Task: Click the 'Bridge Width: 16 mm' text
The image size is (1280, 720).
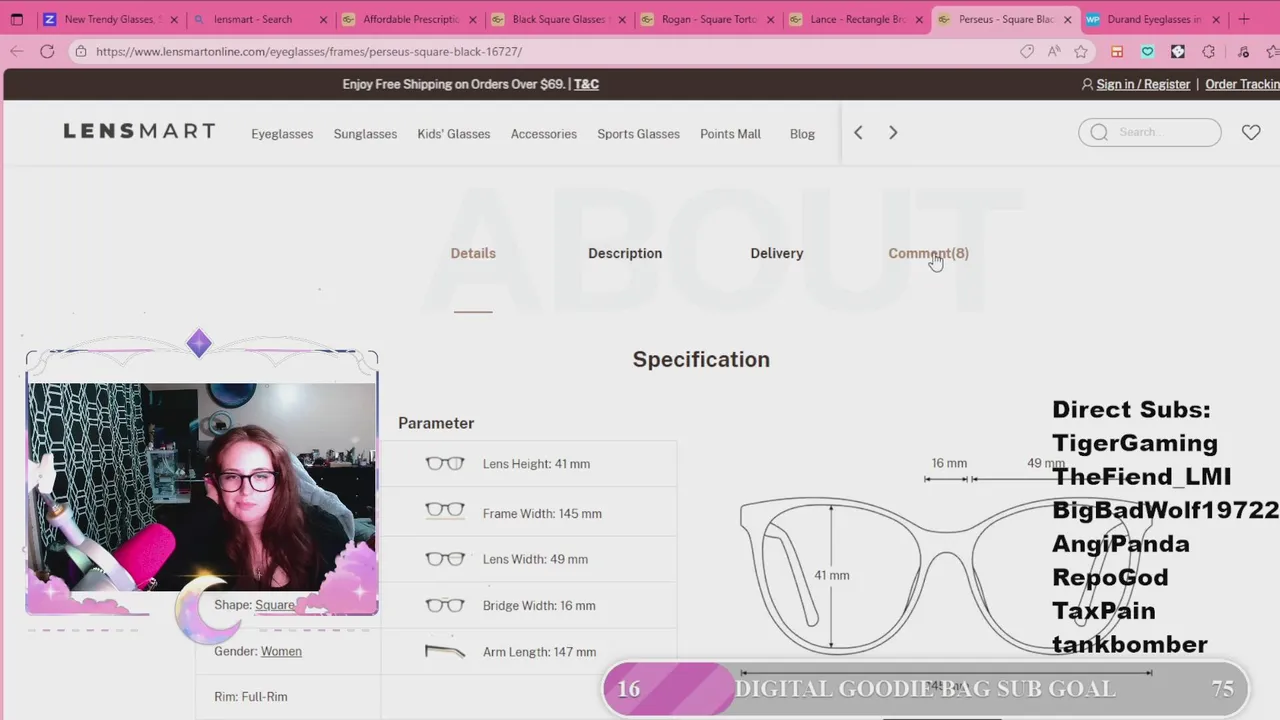Action: click(539, 606)
